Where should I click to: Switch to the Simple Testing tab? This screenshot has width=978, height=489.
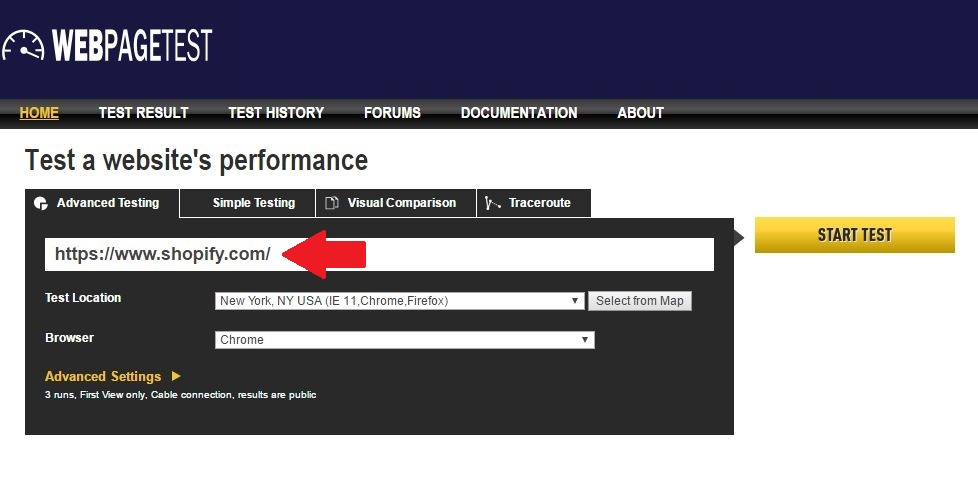coord(248,203)
